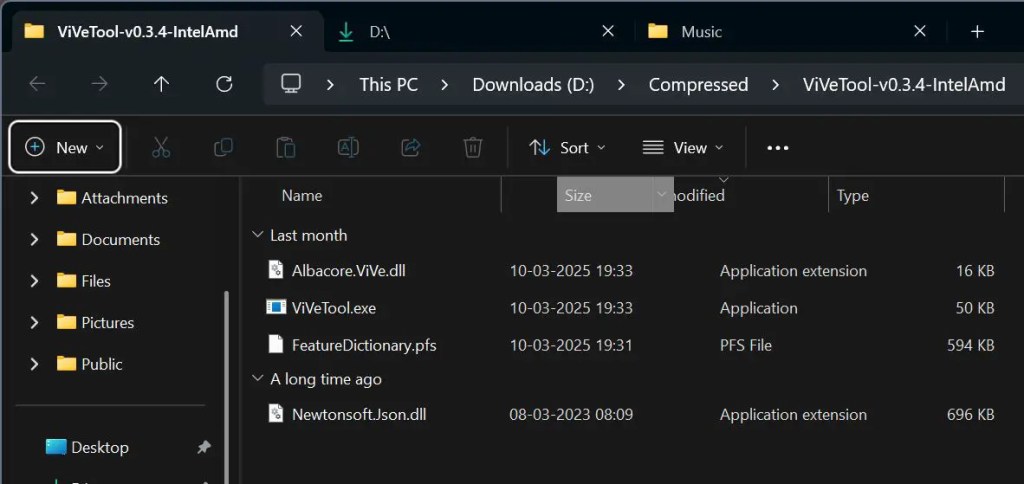Click the Albacore.ViVe.dll file icon
The image size is (1024, 484).
(x=276, y=270)
